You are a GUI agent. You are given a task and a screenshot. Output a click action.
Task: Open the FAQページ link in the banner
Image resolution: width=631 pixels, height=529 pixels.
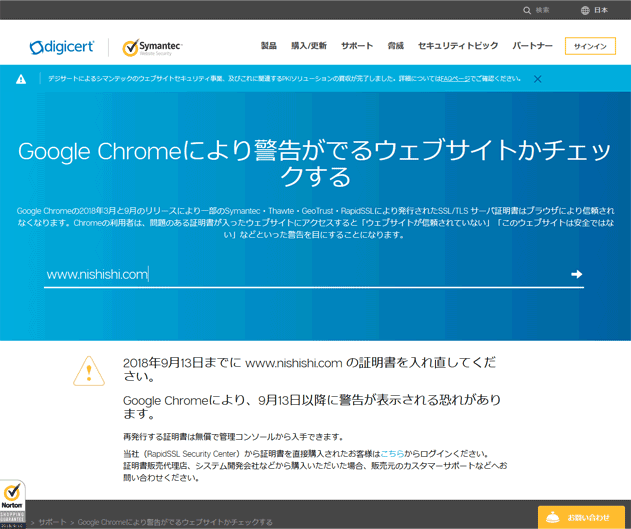pyautogui.click(x=455, y=79)
